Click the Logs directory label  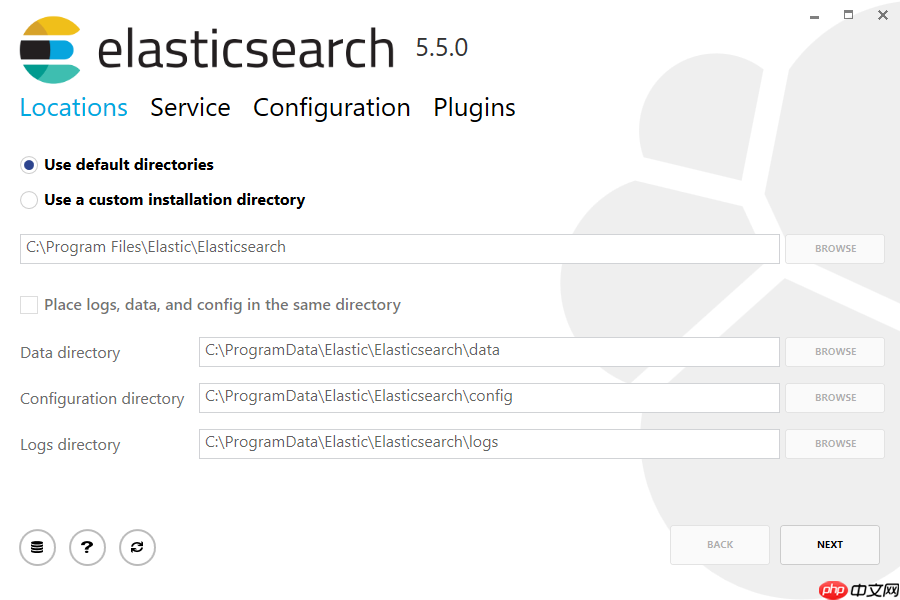click(x=70, y=445)
